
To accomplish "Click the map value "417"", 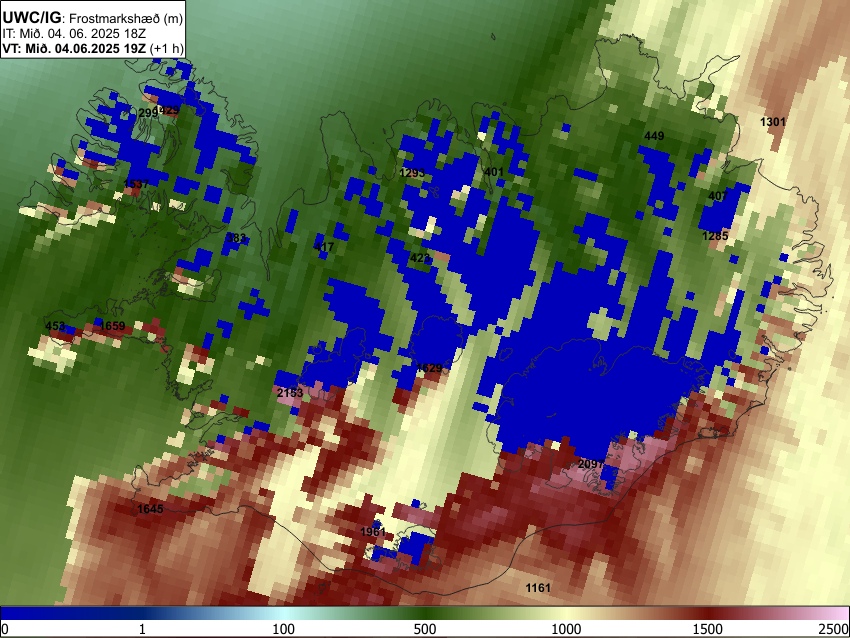I will click(324, 247).
